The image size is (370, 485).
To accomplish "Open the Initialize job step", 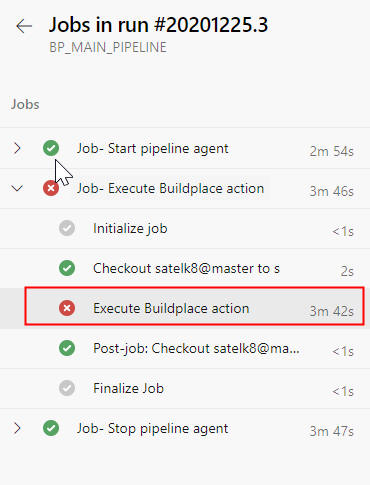I will 185,229.
